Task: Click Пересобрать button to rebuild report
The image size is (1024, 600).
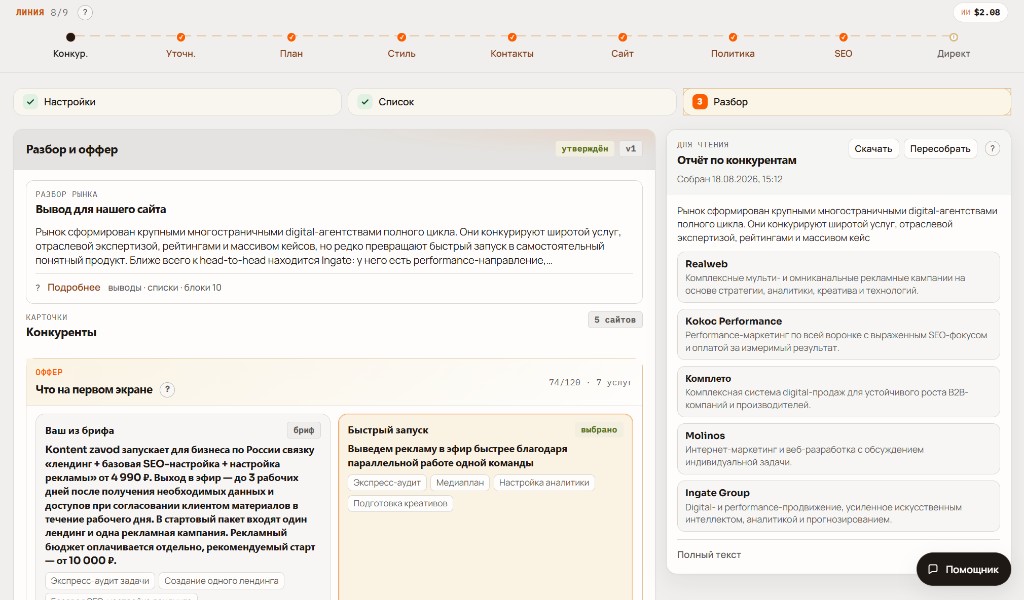Action: coord(940,149)
